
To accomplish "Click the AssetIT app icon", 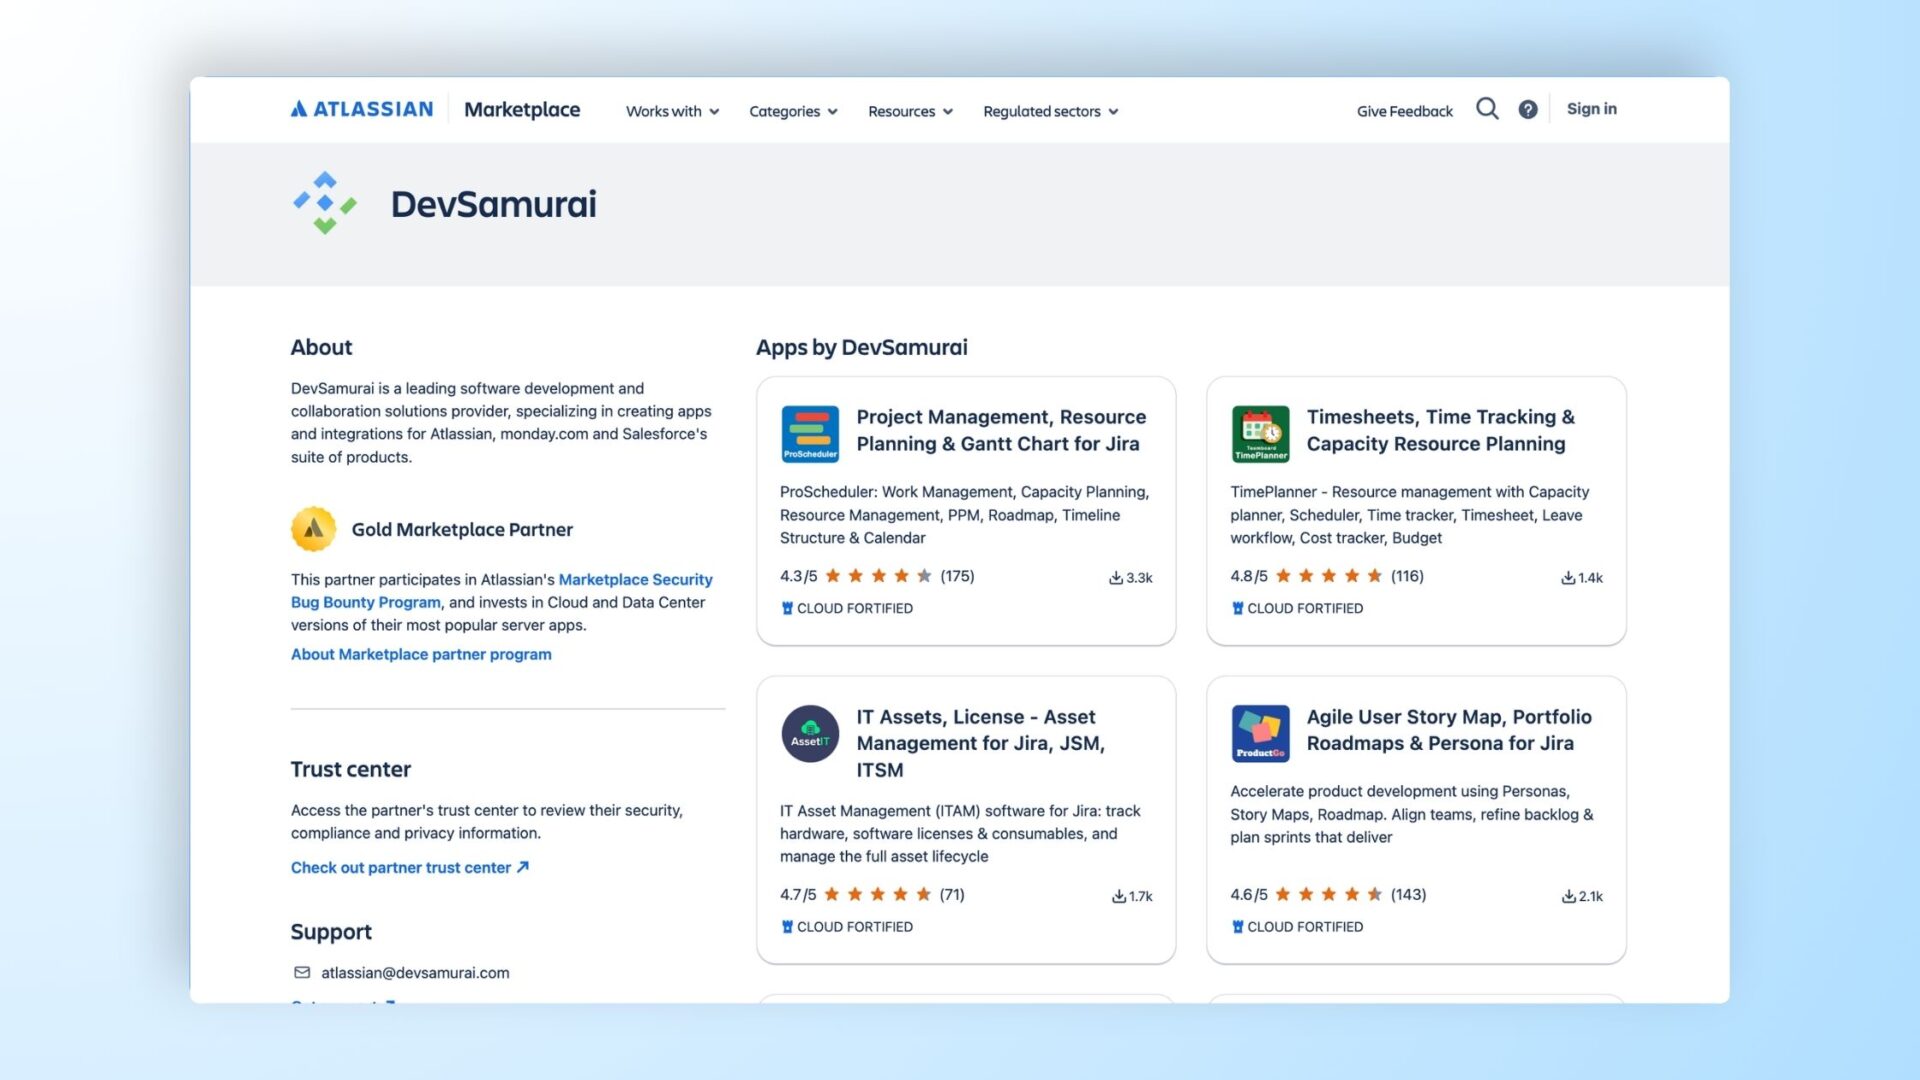I will click(x=810, y=734).
